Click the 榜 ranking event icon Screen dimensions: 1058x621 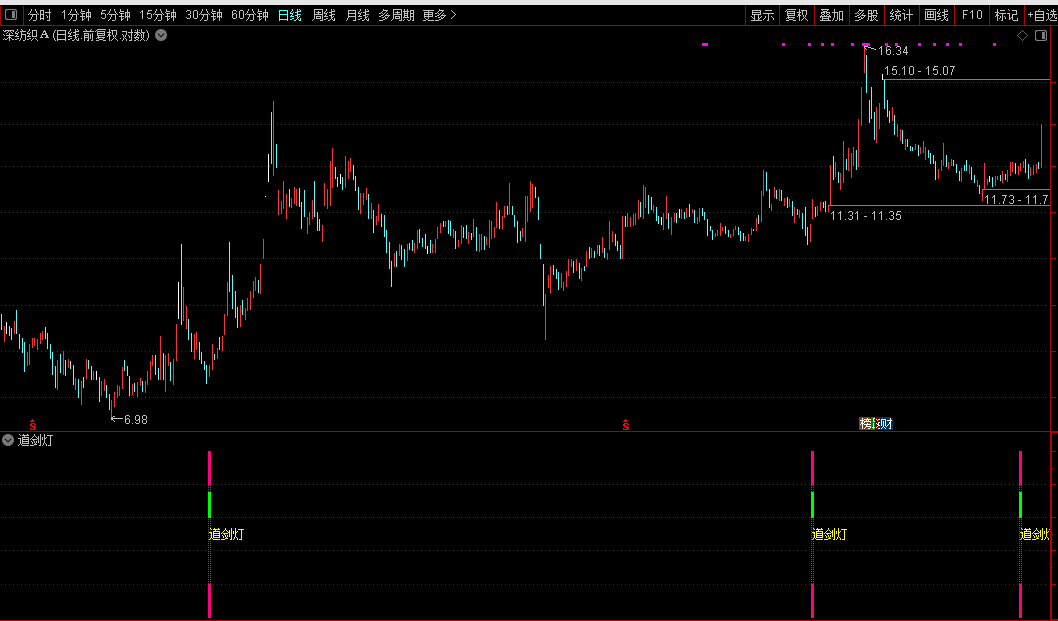point(866,423)
